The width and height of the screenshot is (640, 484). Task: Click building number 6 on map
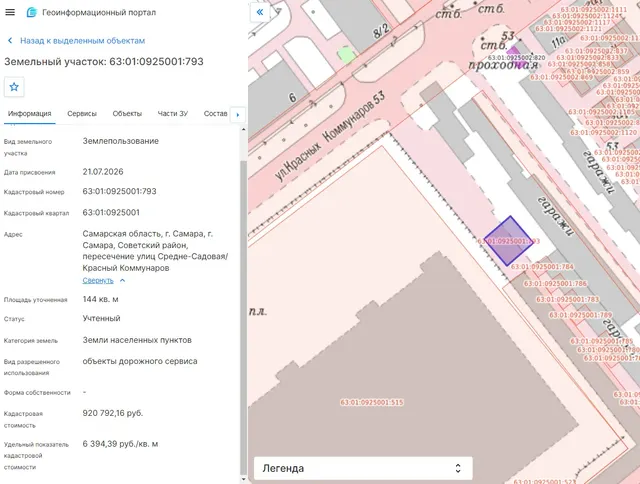(x=292, y=98)
